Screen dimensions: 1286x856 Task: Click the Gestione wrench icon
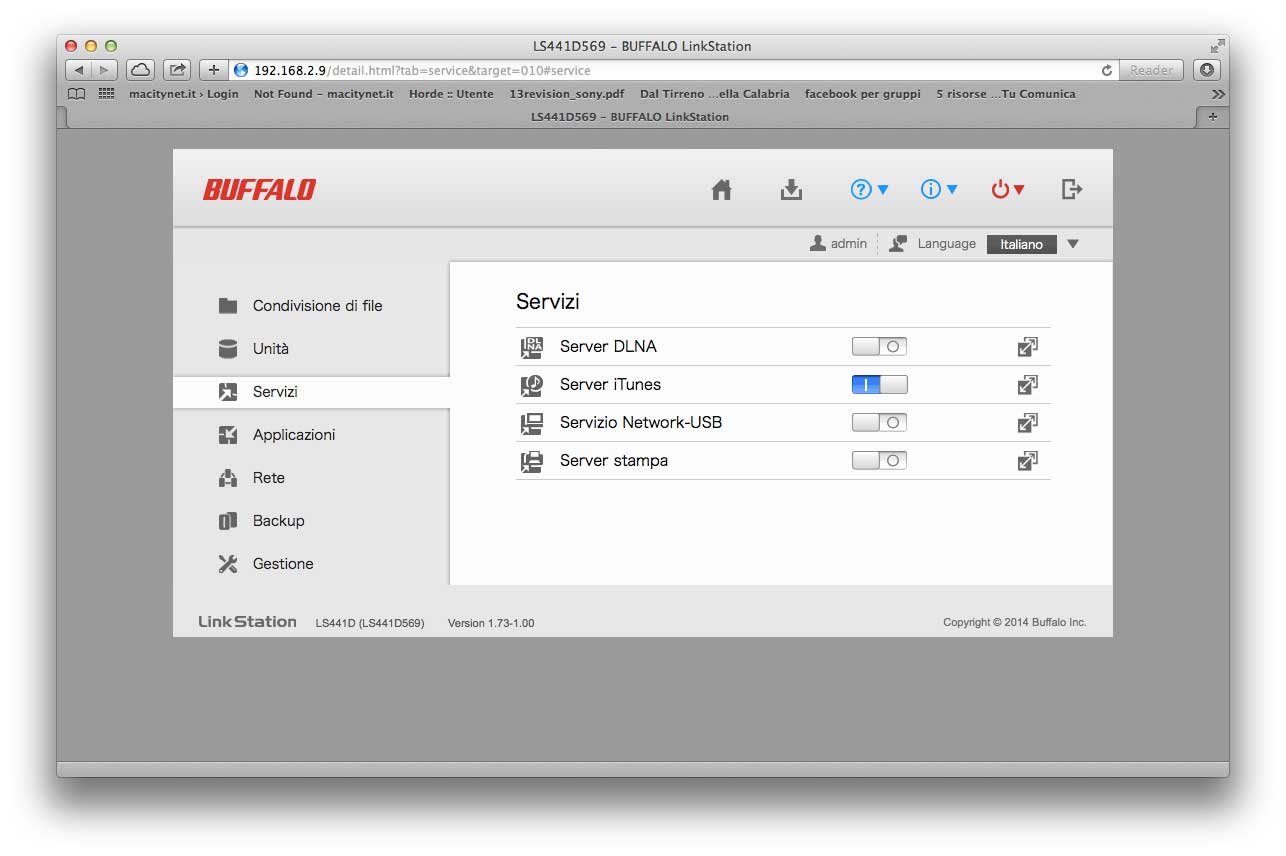pos(228,564)
